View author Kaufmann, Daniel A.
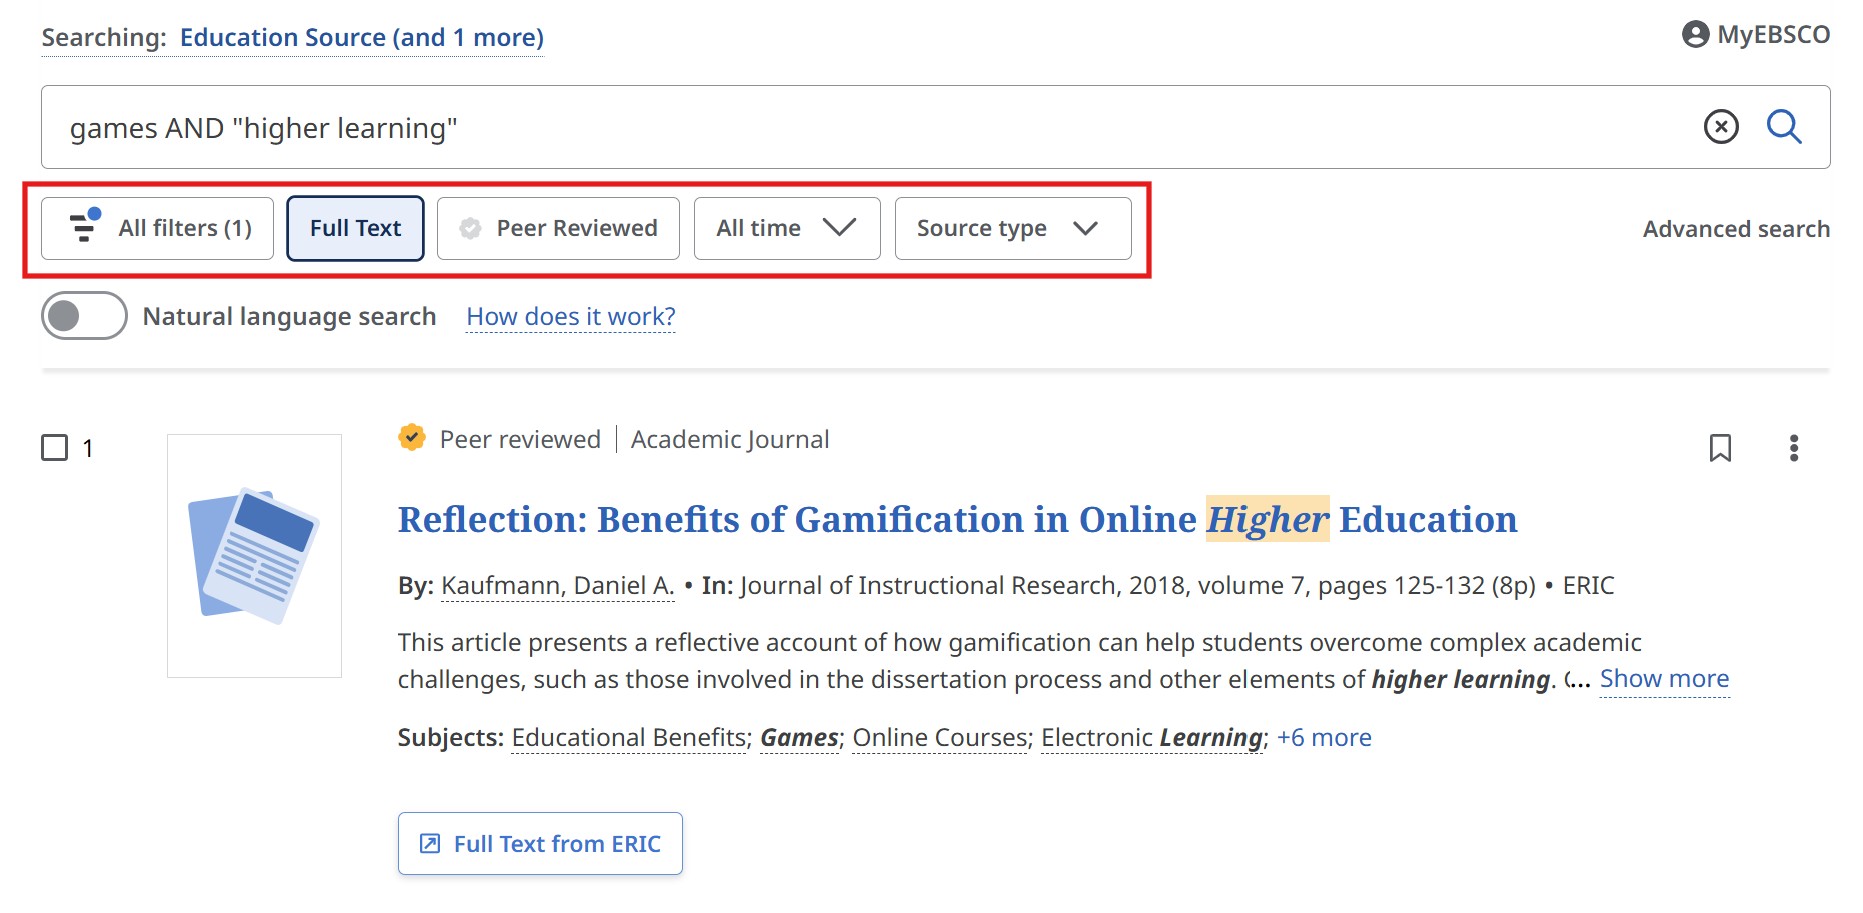 (555, 586)
